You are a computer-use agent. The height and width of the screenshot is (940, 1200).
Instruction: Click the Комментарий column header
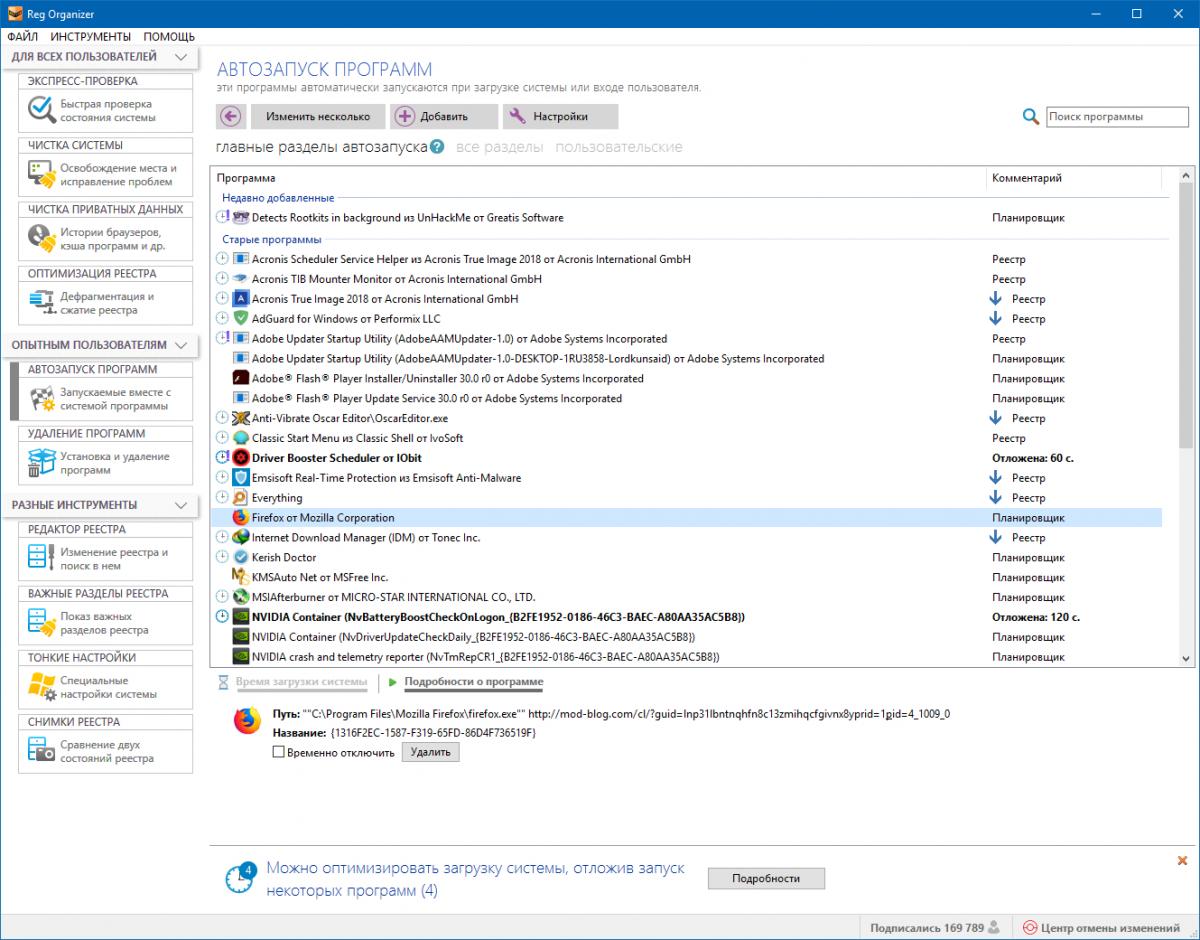(1074, 178)
